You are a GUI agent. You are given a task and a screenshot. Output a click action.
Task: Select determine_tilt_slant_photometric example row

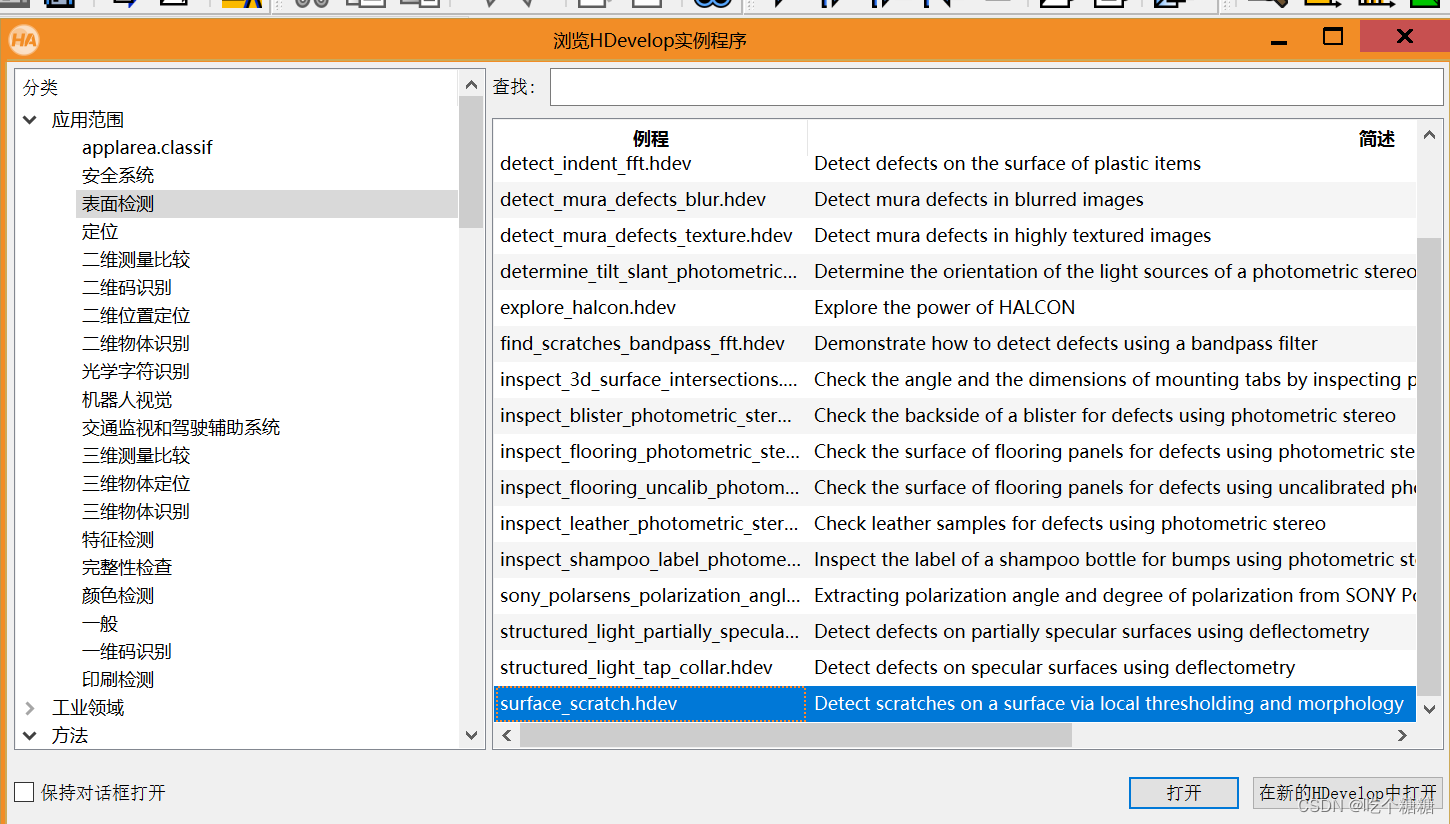click(x=649, y=272)
